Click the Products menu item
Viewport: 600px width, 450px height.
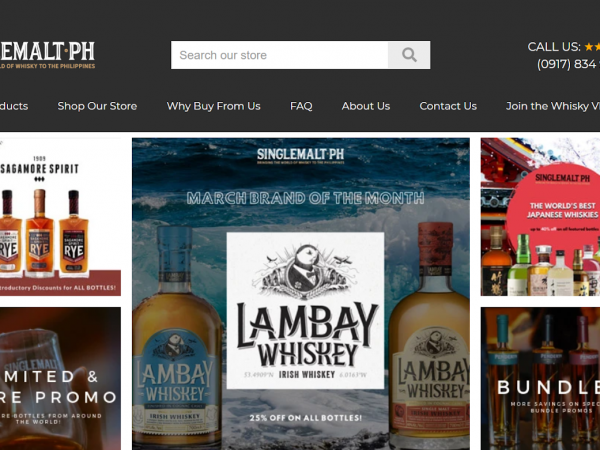[x=13, y=106]
